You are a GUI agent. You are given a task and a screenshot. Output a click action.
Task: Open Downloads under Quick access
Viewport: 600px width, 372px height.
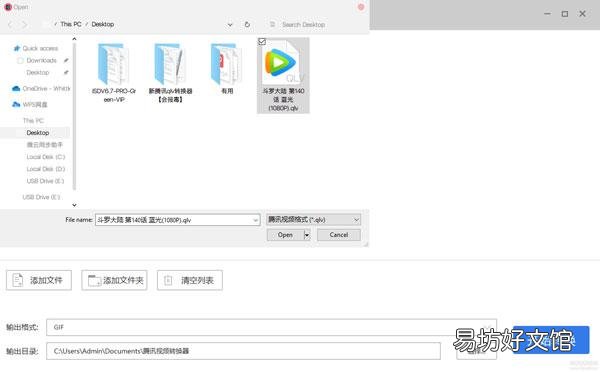(41, 60)
